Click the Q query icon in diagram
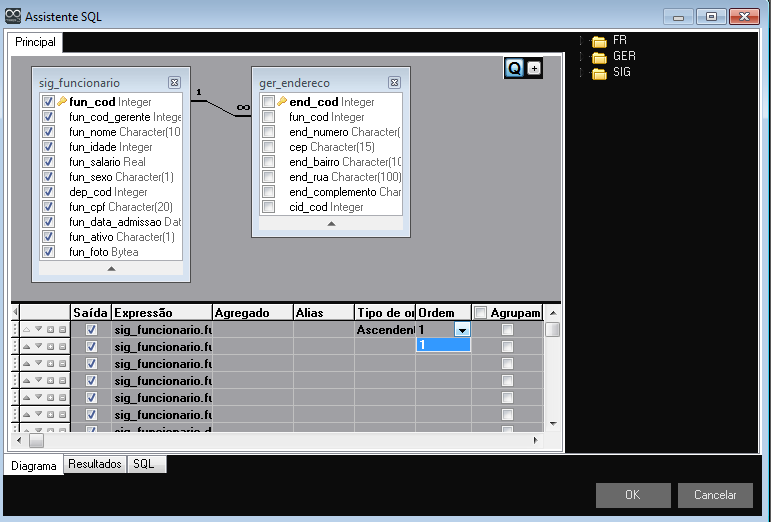Image resolution: width=771 pixels, height=522 pixels. (514, 68)
